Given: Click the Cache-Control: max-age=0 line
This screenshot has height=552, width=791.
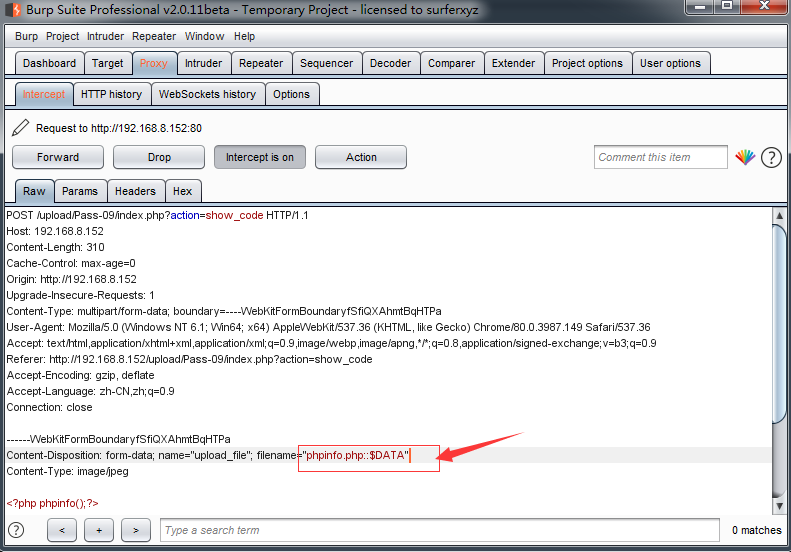Looking at the screenshot, I should [x=71, y=263].
